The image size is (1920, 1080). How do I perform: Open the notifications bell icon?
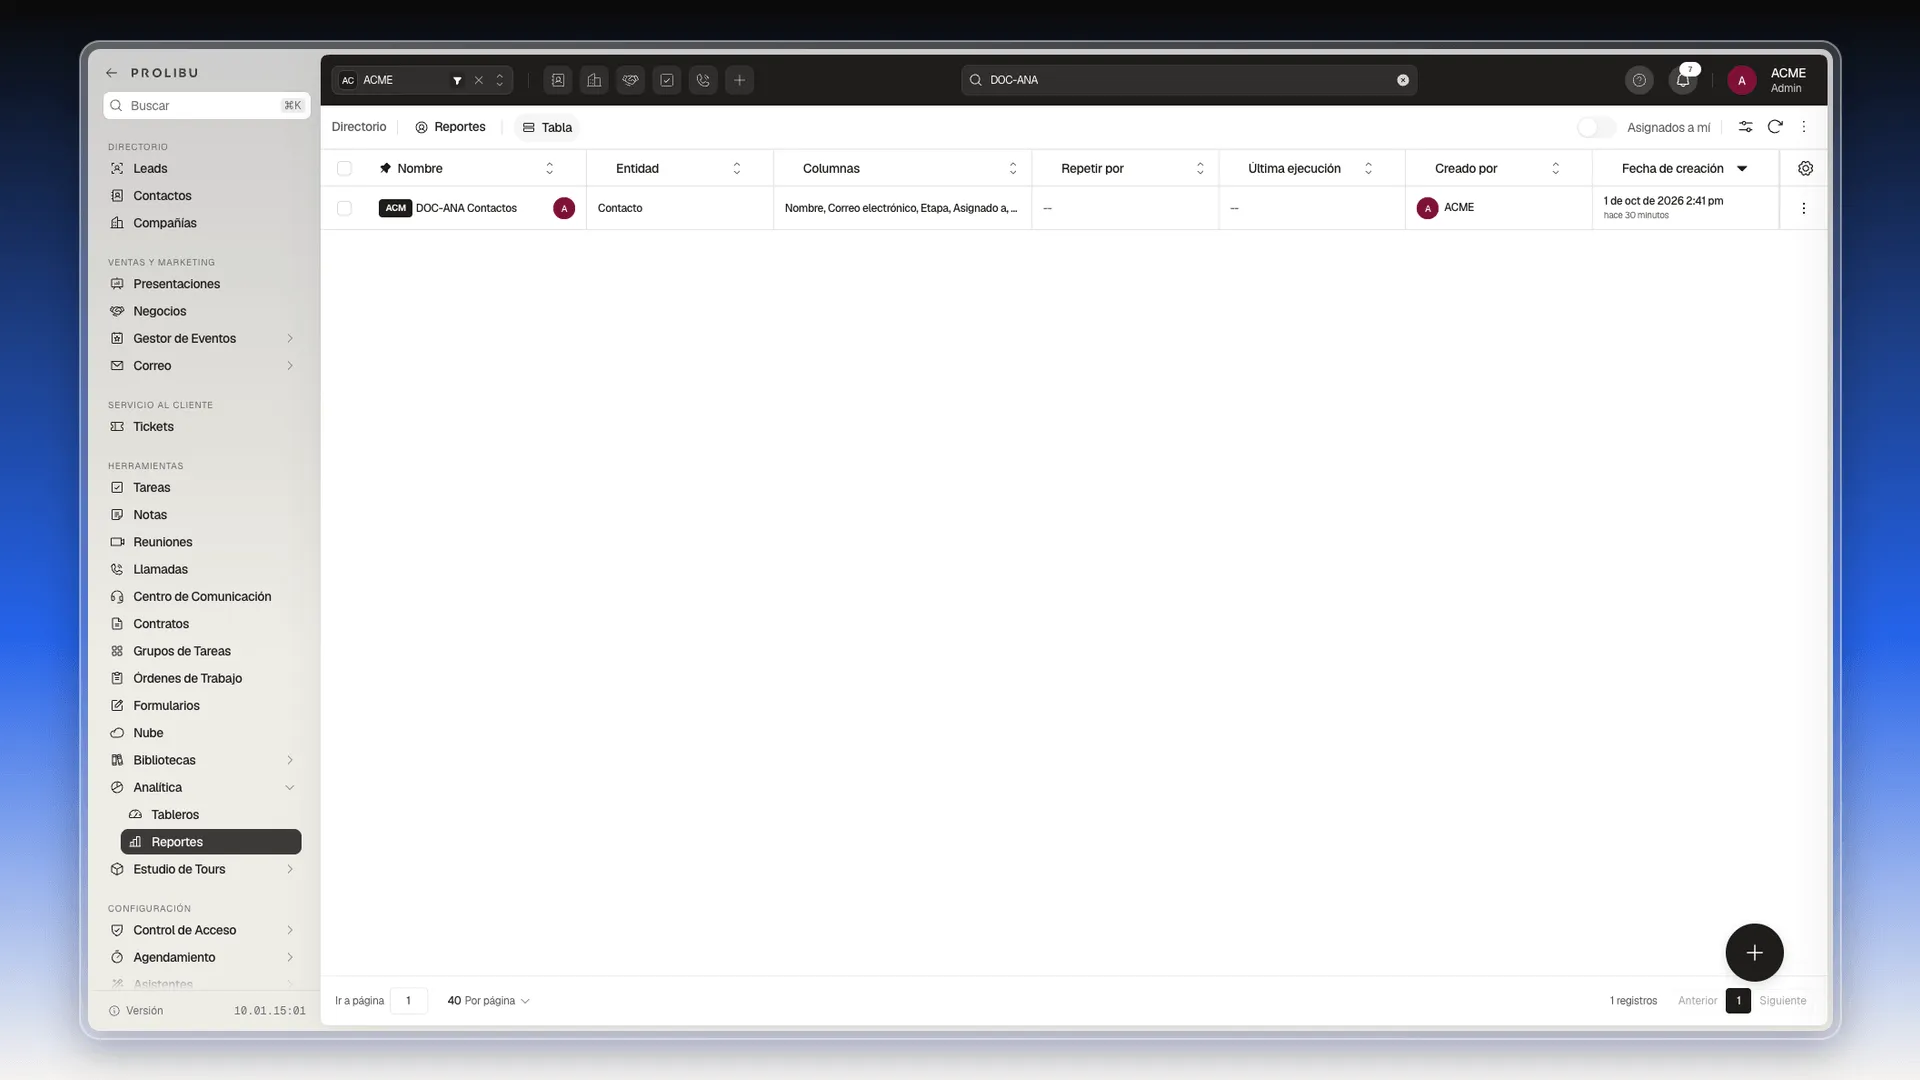(x=1684, y=80)
